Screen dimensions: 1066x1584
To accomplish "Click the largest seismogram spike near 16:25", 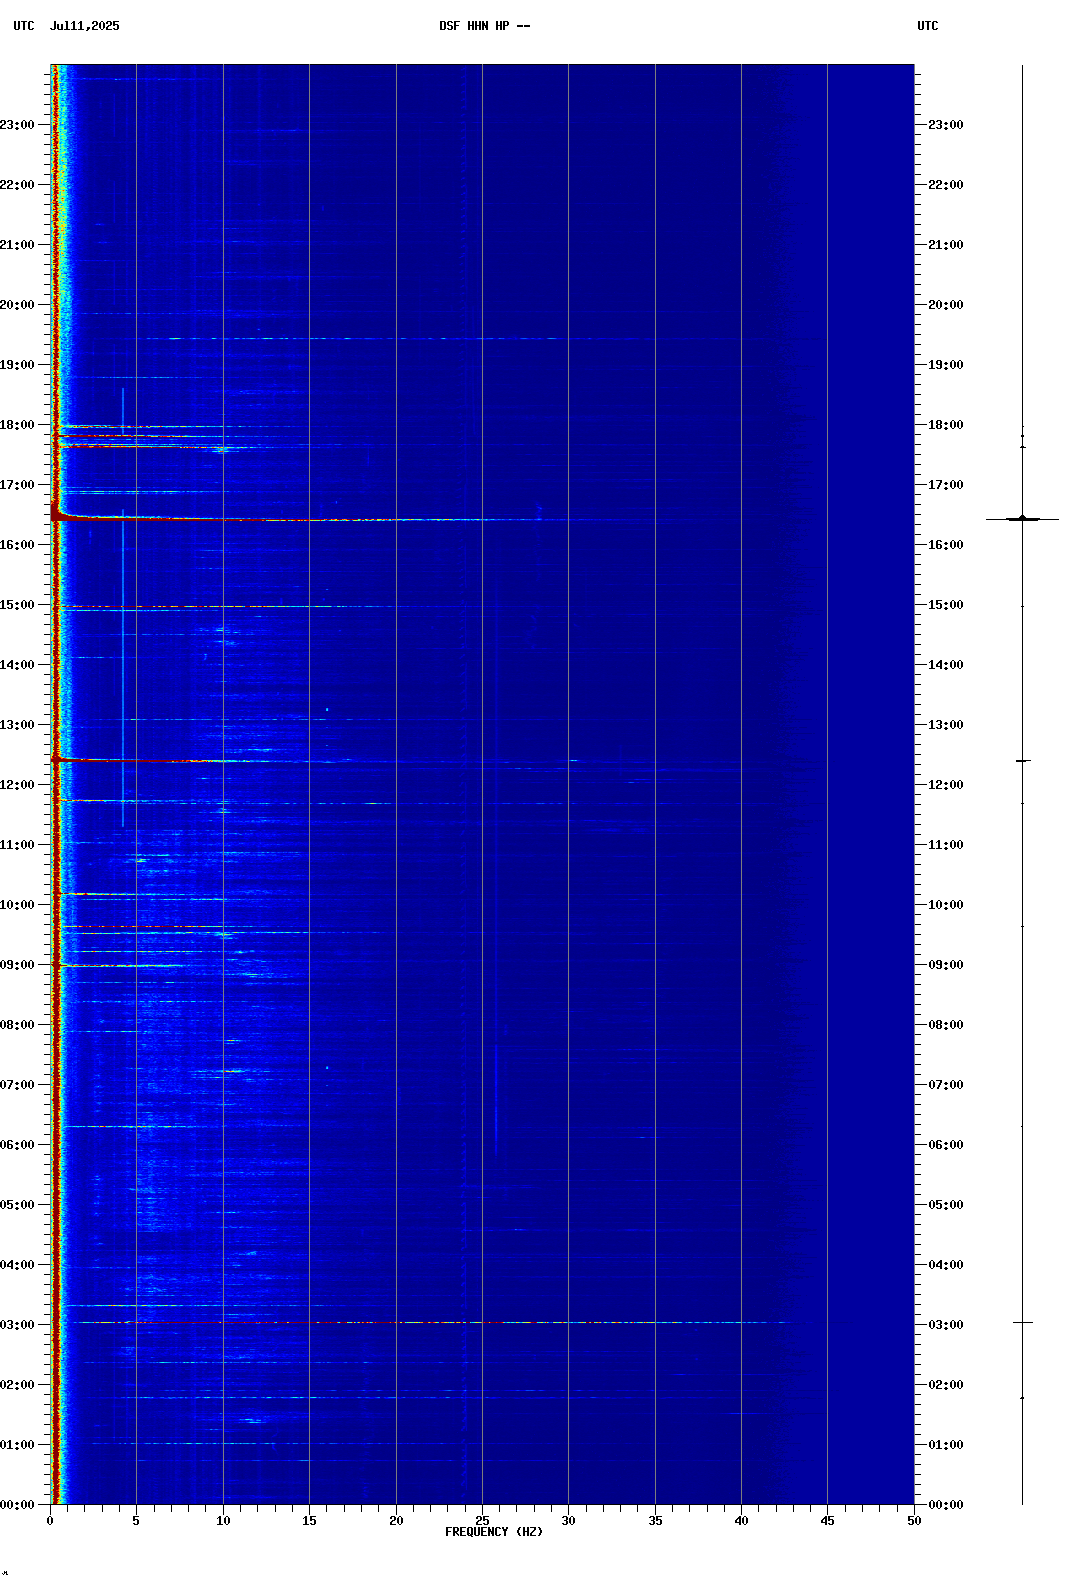I will coord(1022,519).
